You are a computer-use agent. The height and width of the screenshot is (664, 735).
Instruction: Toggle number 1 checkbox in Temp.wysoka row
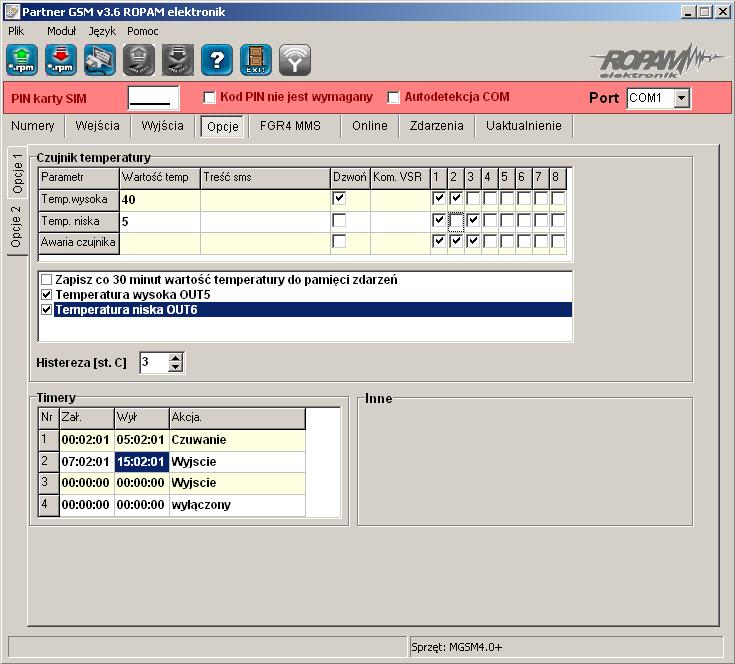tap(439, 199)
